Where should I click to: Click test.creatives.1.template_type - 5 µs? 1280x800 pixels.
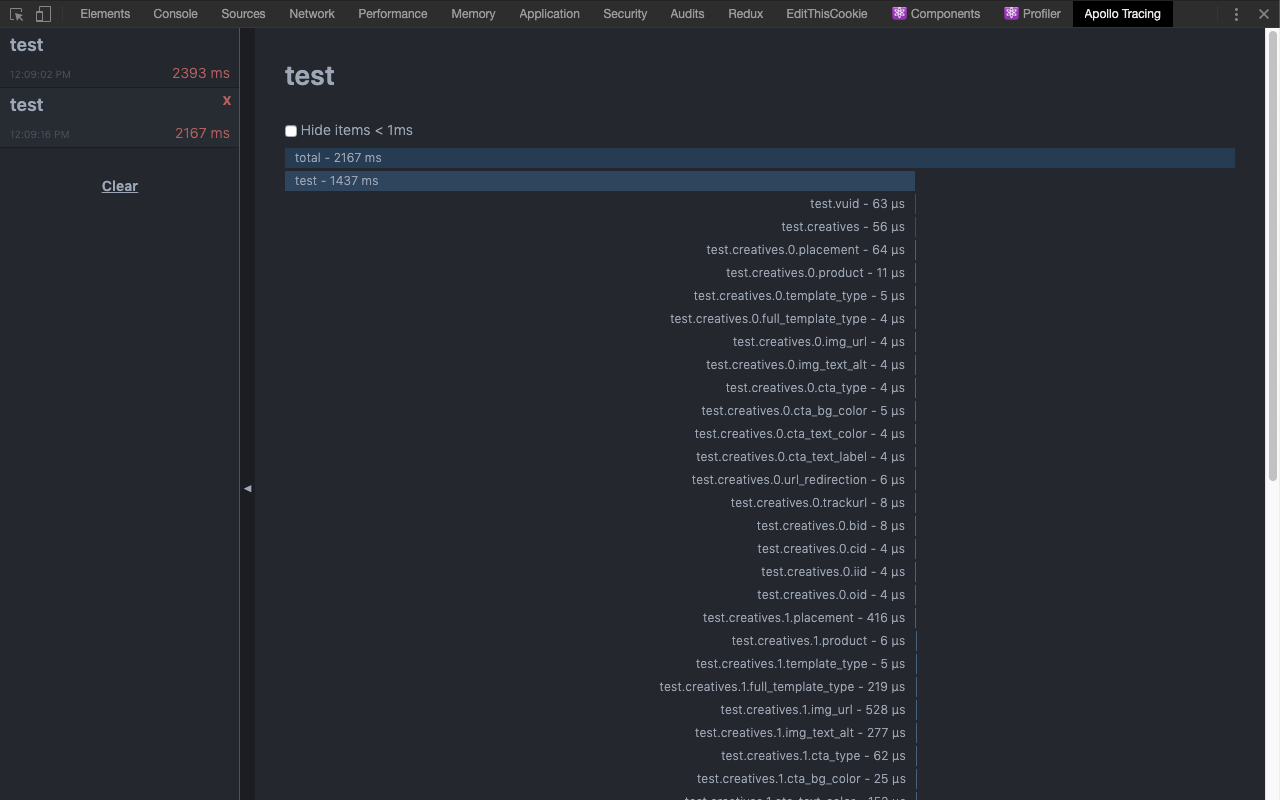pyautogui.click(x=800, y=664)
